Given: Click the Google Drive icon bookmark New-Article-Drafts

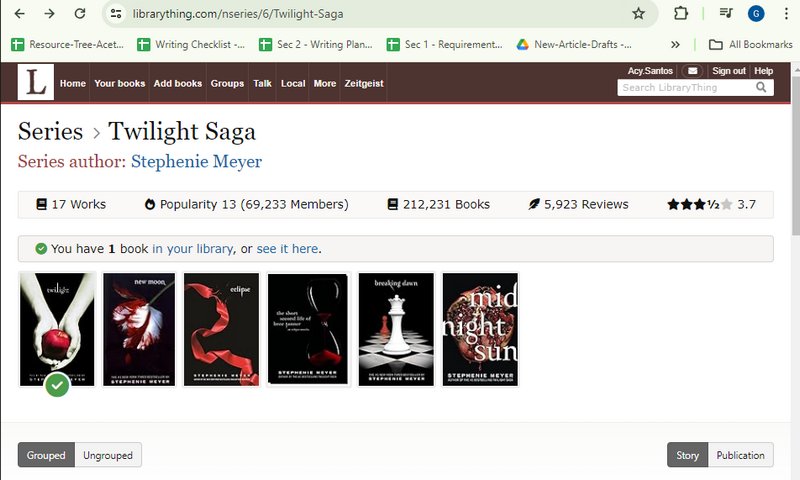Looking at the screenshot, I should [574, 44].
